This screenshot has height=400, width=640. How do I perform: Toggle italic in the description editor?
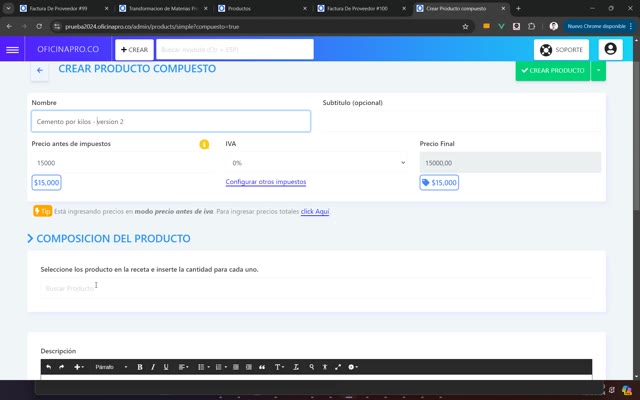tap(153, 367)
